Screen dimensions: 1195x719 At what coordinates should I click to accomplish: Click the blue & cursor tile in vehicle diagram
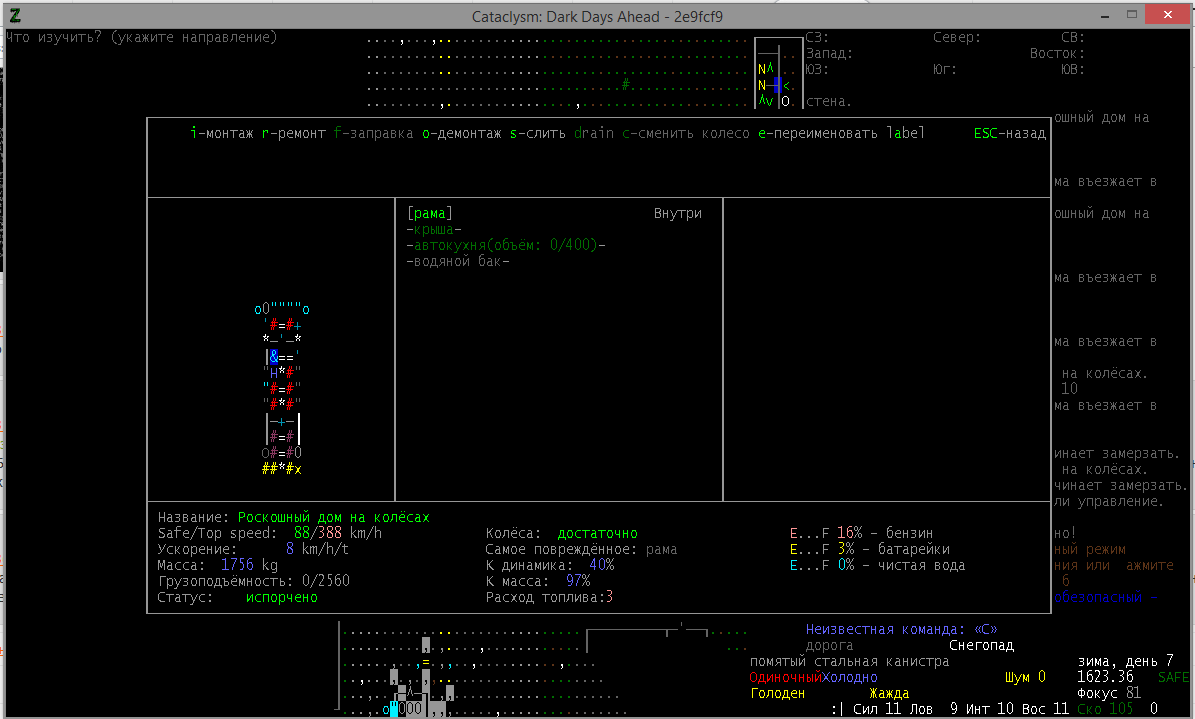tap(274, 356)
